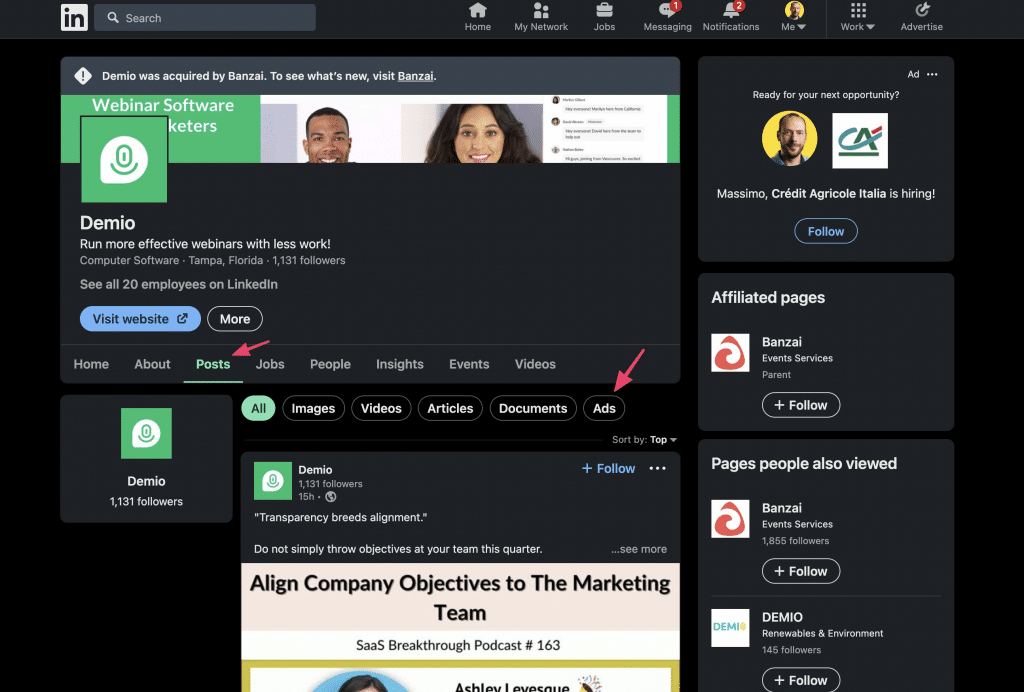Switch to the company Home tab

pyautogui.click(x=91, y=364)
